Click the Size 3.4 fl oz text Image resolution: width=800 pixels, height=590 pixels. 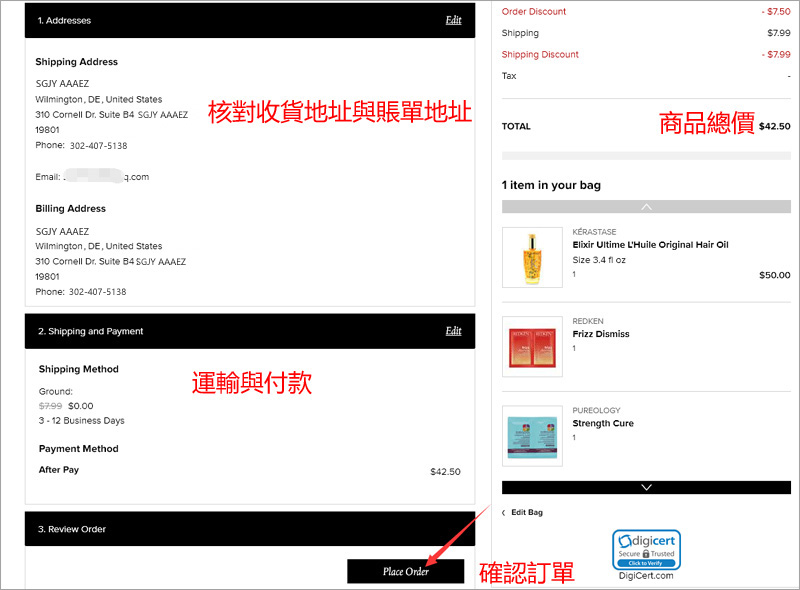(x=599, y=260)
